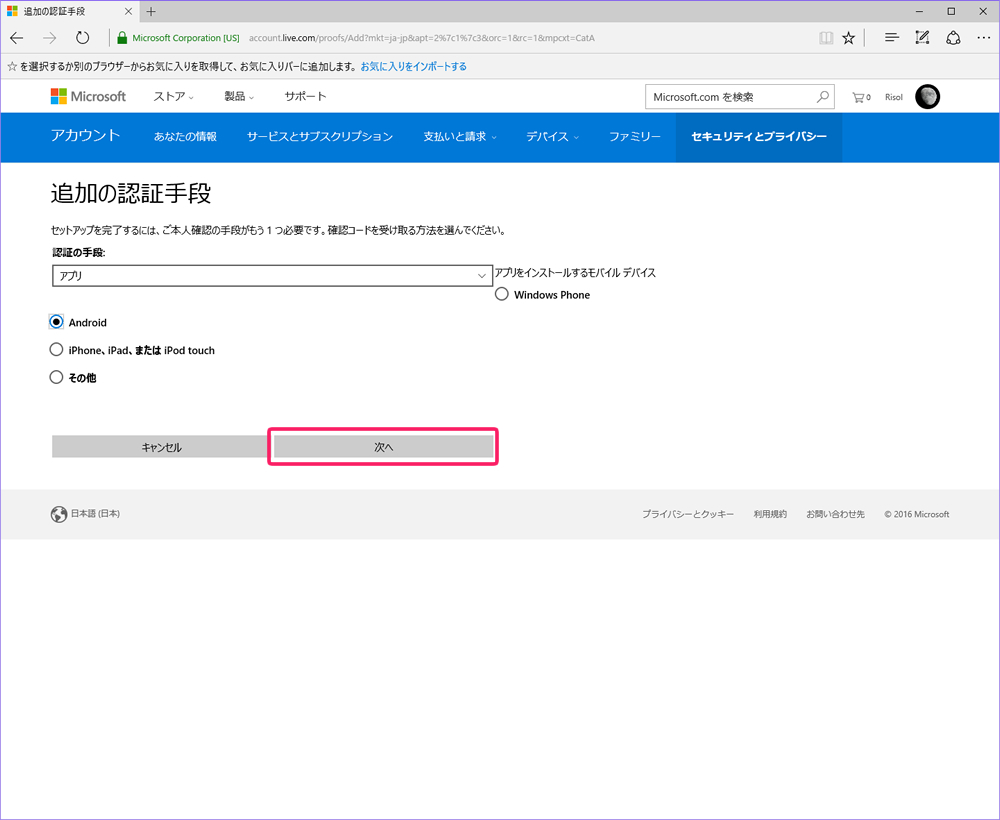
Task: Click 日本語 (日本) language link
Action: tap(95, 513)
